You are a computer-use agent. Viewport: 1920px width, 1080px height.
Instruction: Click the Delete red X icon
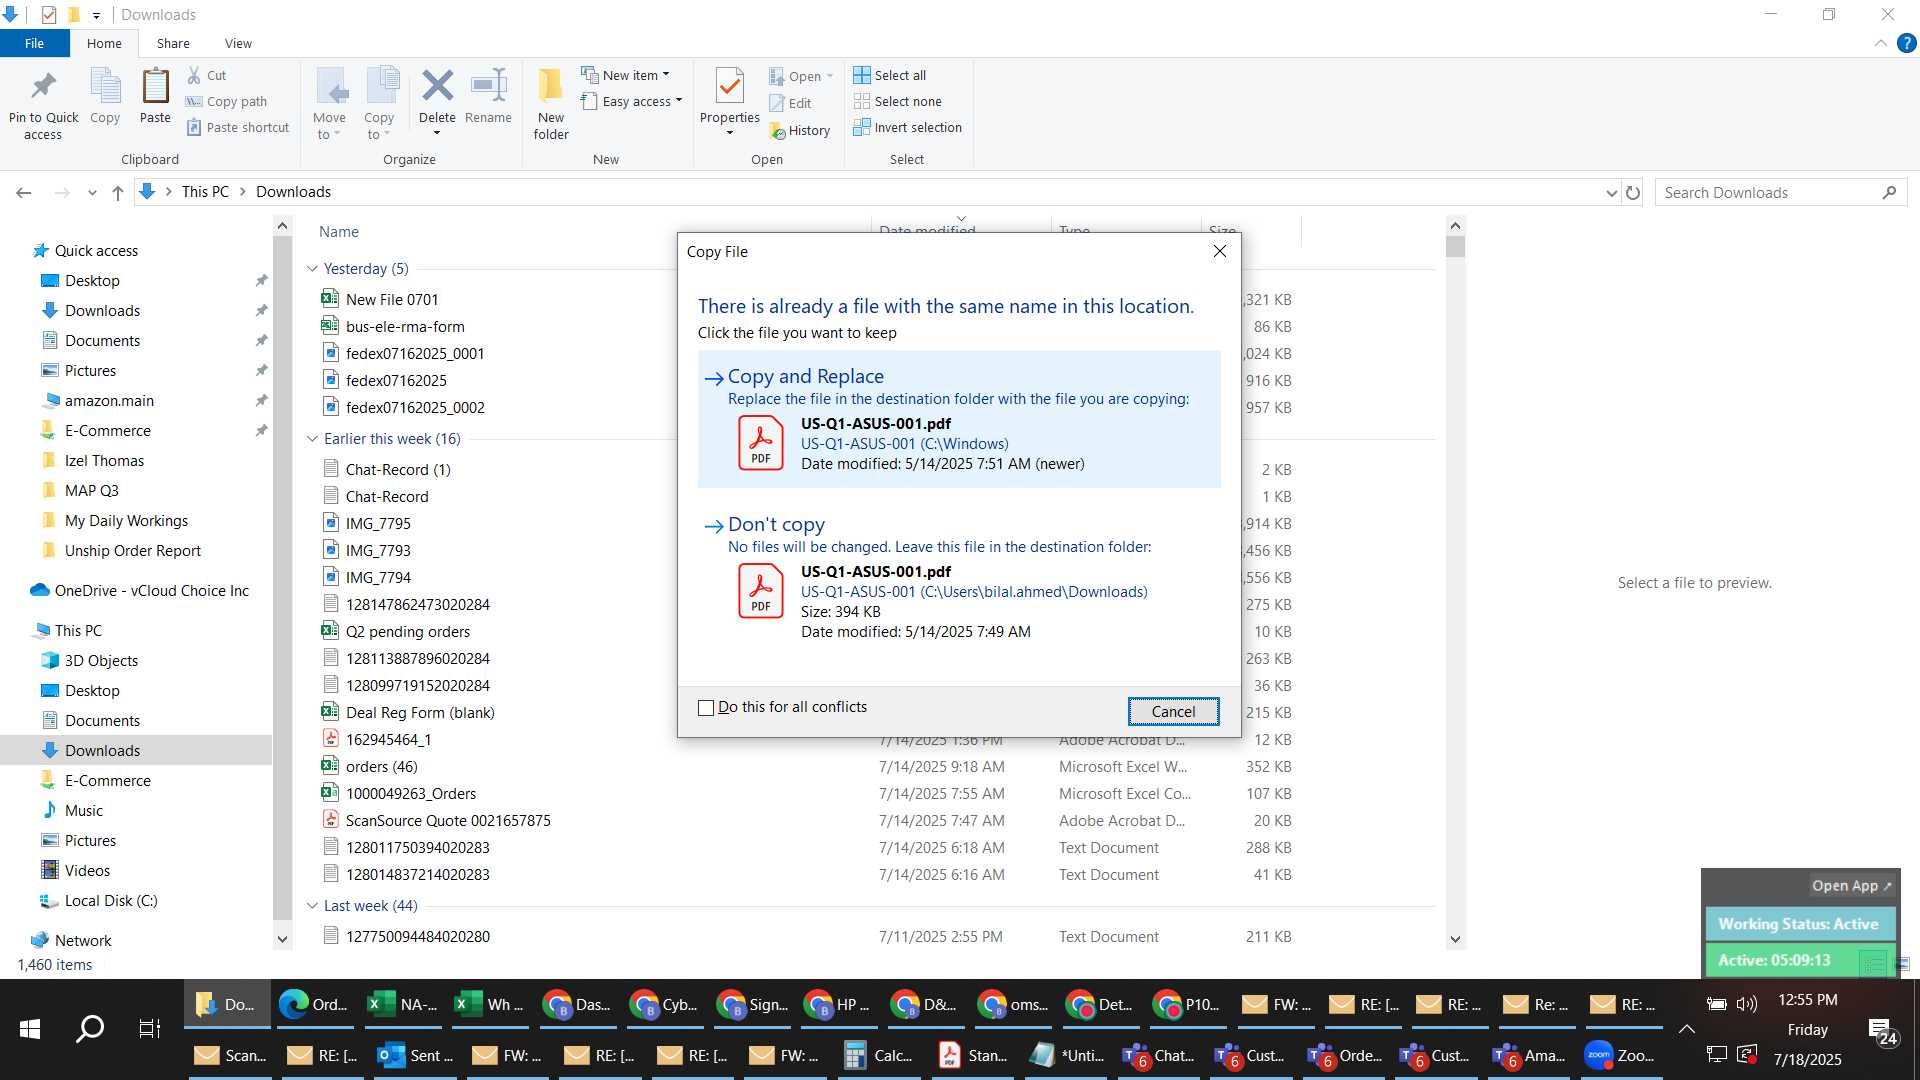click(437, 86)
